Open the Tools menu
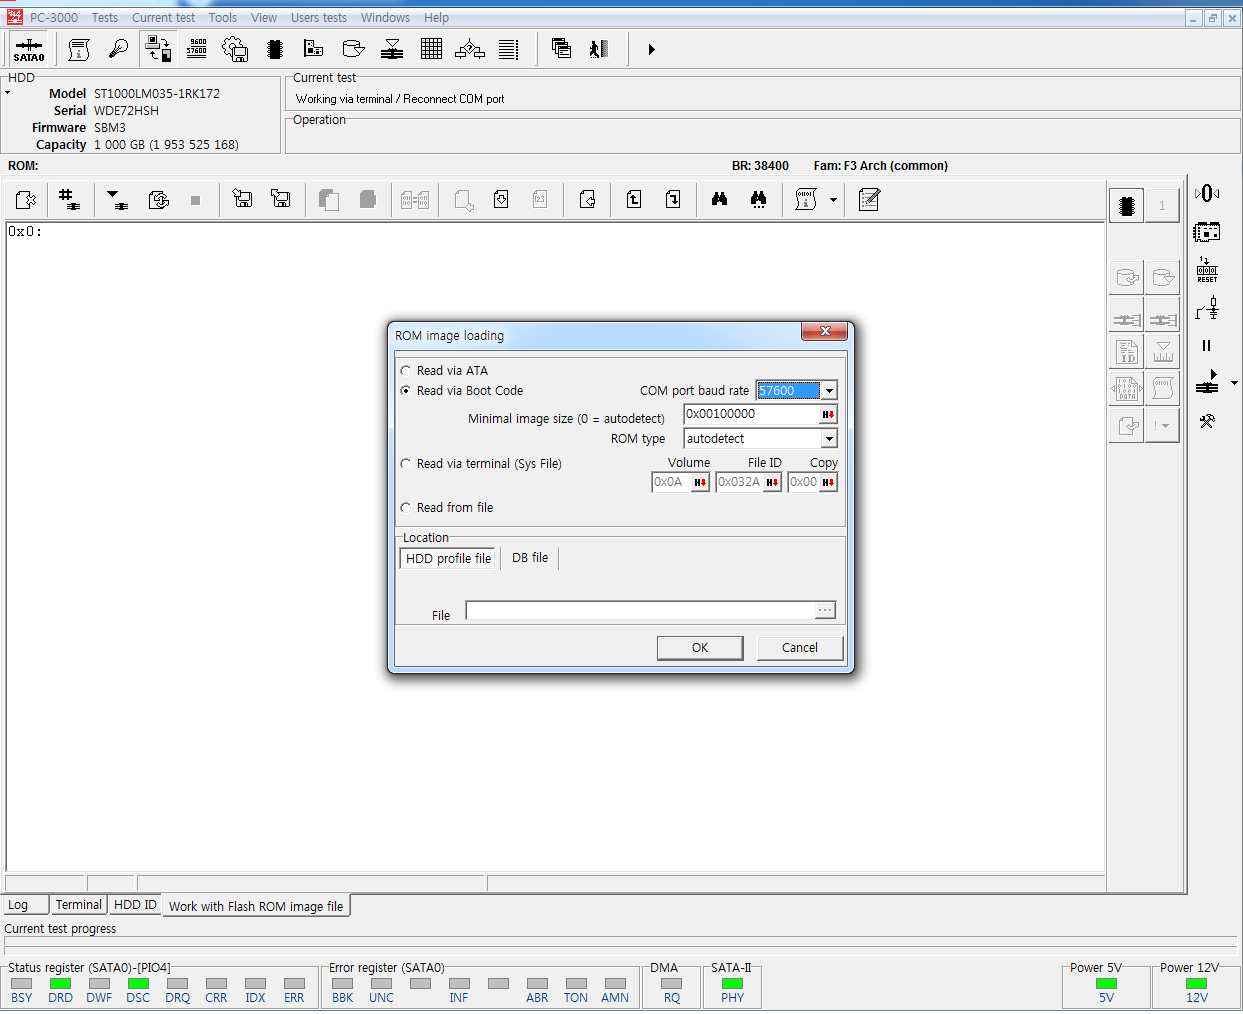The width and height of the screenshot is (1243, 1014). (x=222, y=18)
